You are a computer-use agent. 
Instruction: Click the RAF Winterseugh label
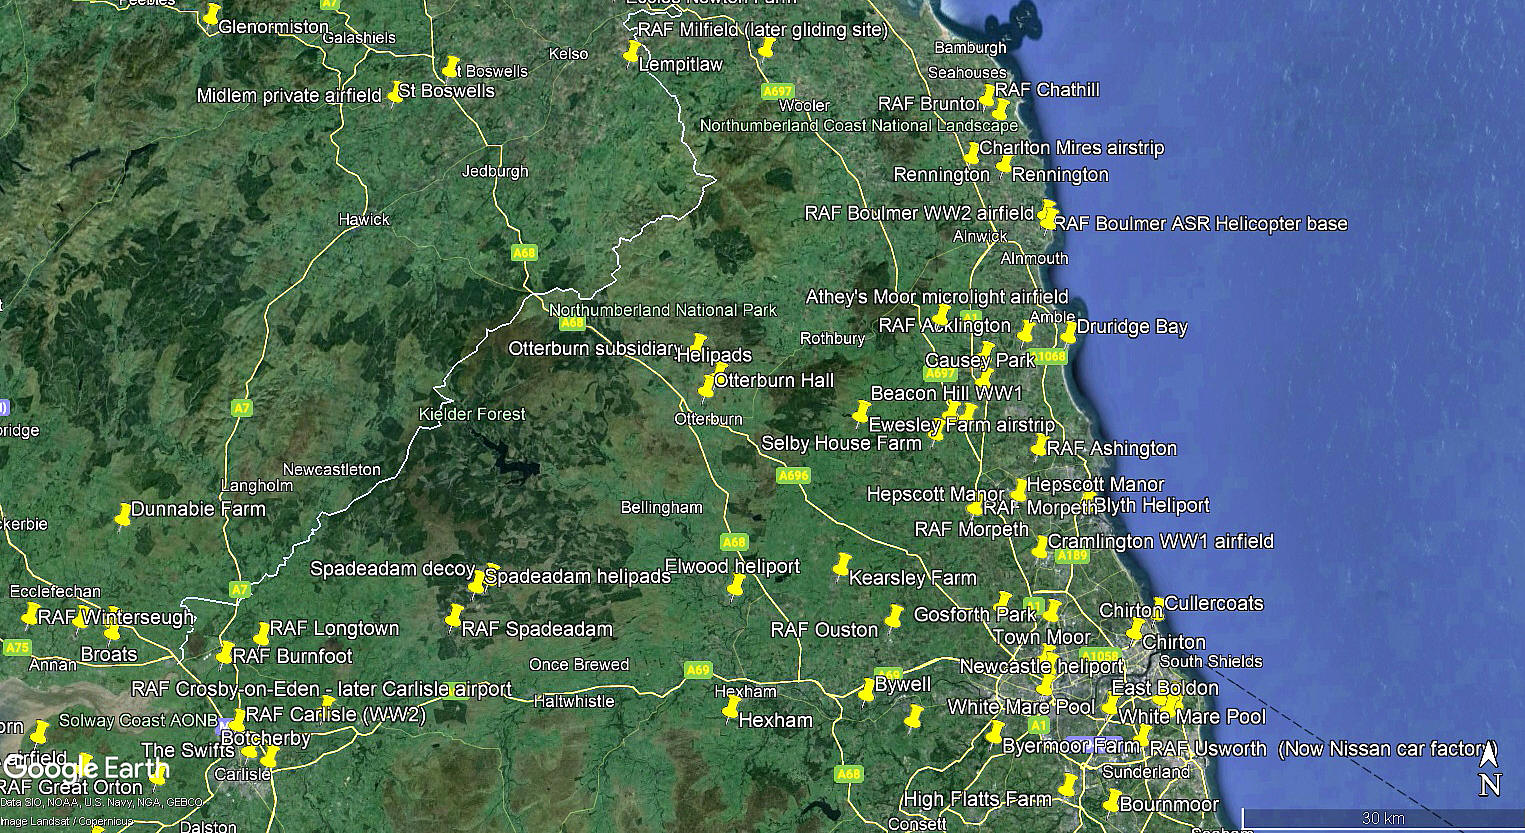point(115,617)
